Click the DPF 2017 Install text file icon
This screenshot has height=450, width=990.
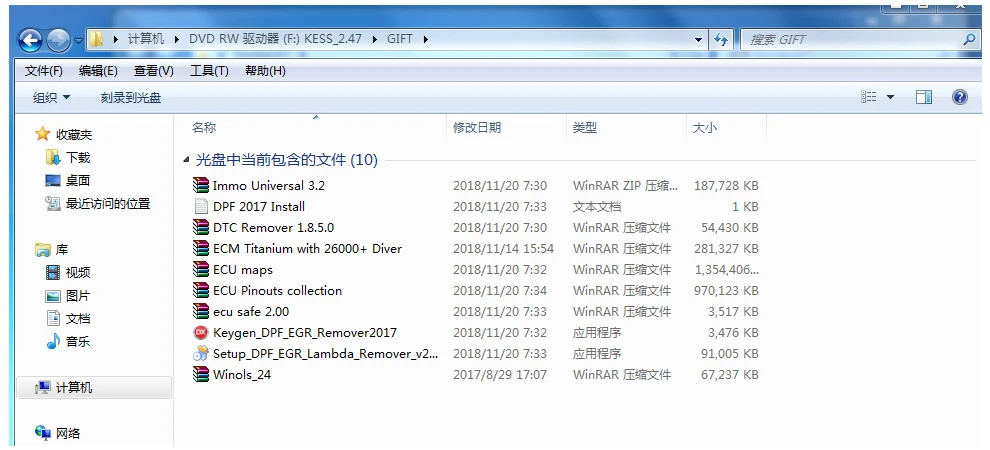tap(200, 206)
